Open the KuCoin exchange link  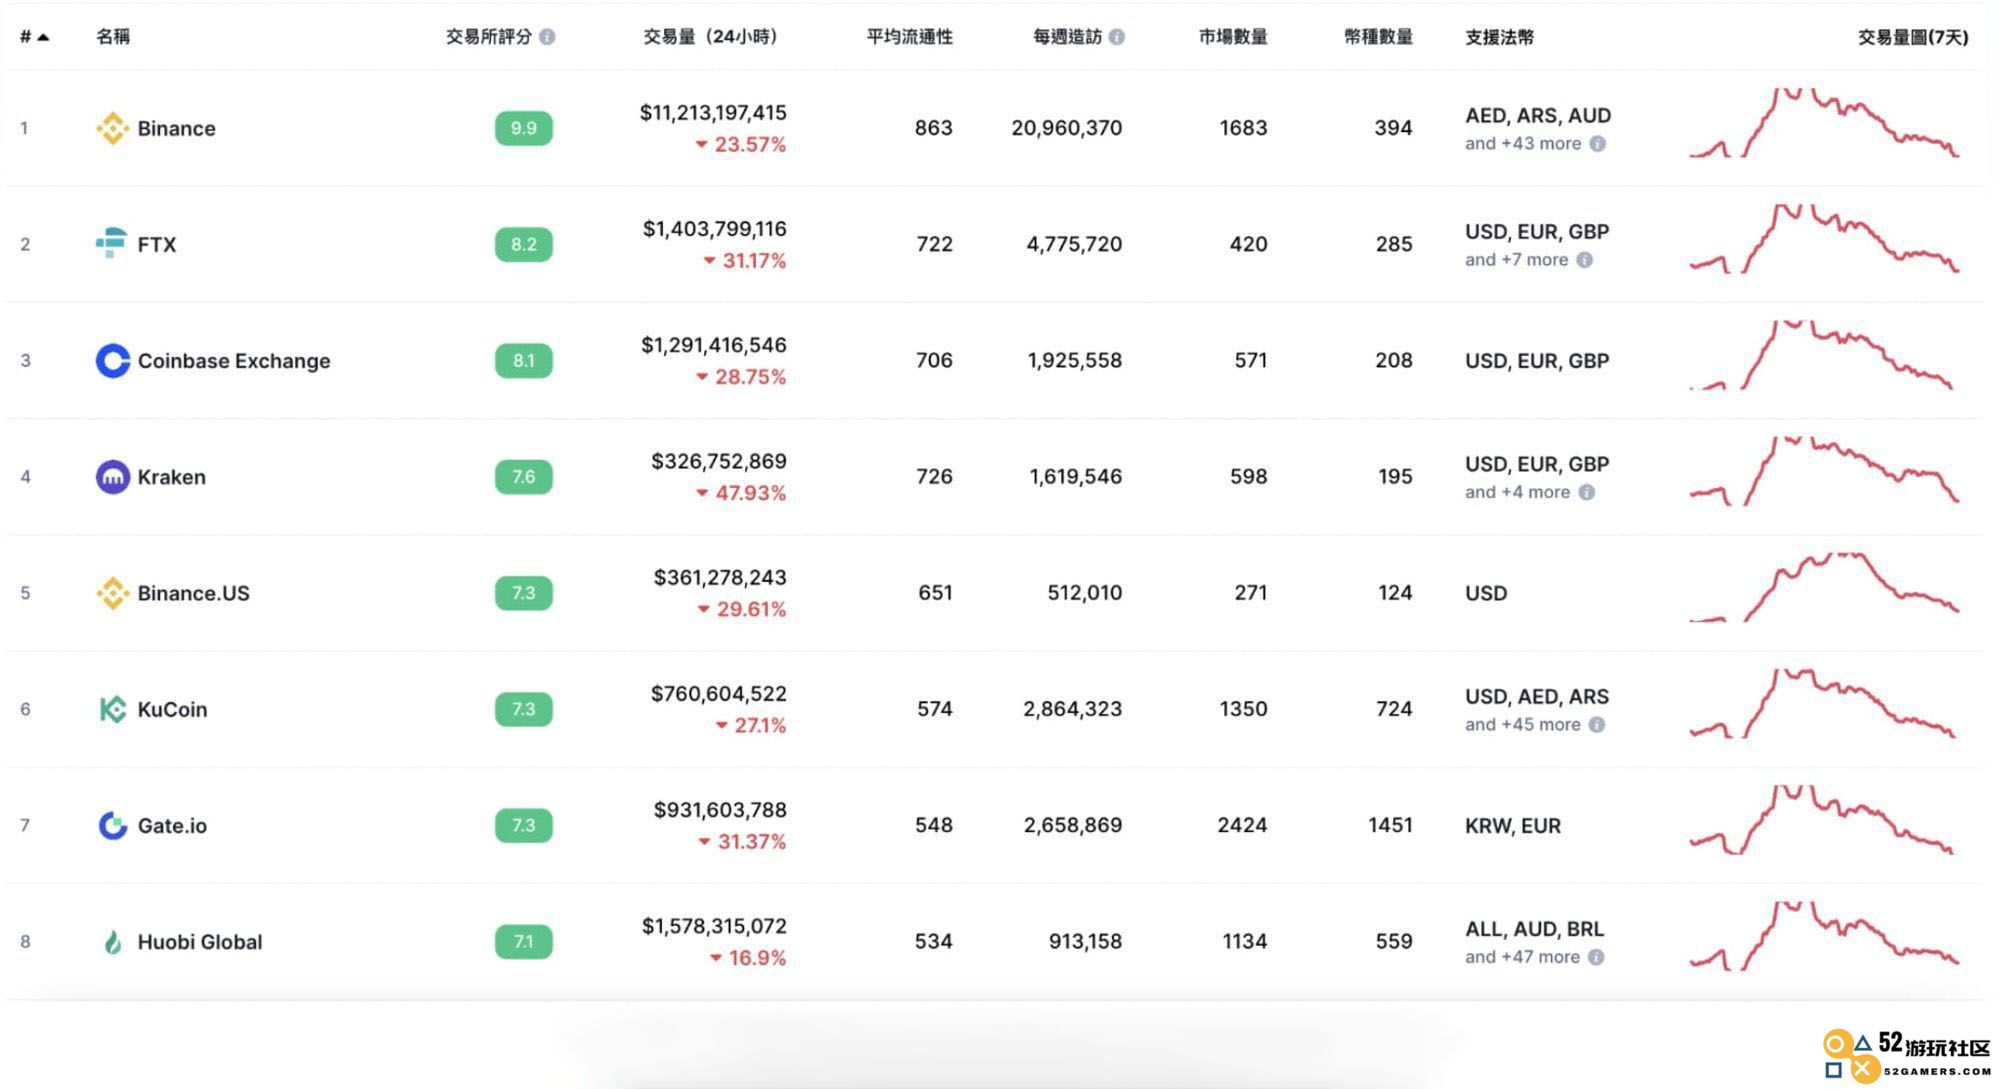172,709
